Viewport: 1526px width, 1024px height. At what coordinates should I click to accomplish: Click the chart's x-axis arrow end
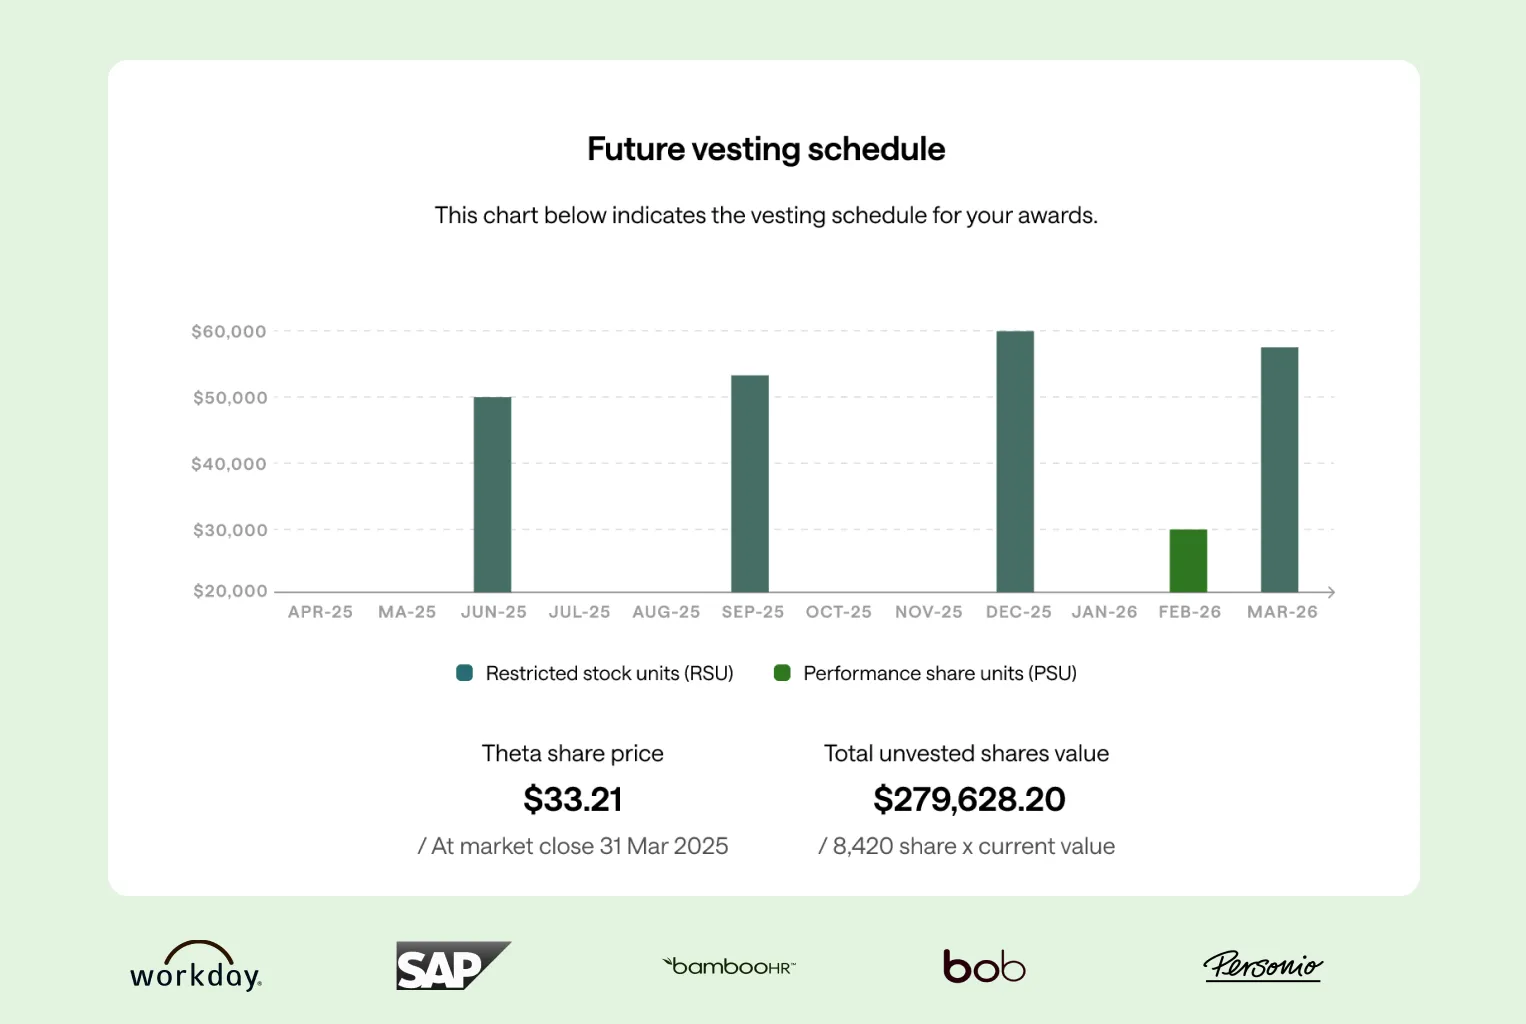pos(1330,592)
